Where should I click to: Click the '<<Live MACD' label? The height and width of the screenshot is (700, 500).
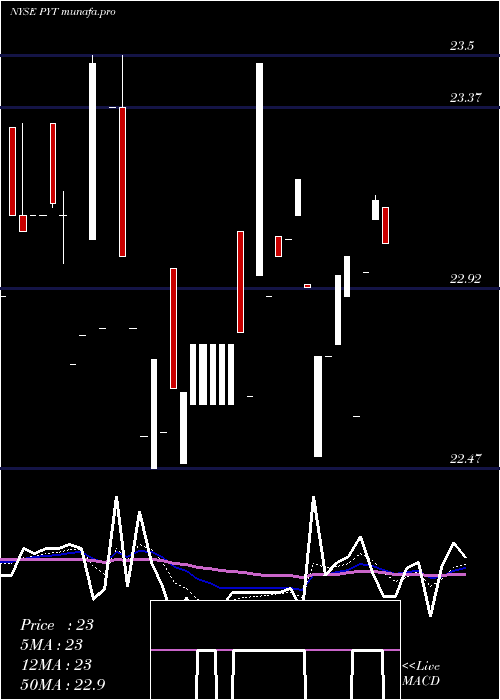click(x=421, y=674)
